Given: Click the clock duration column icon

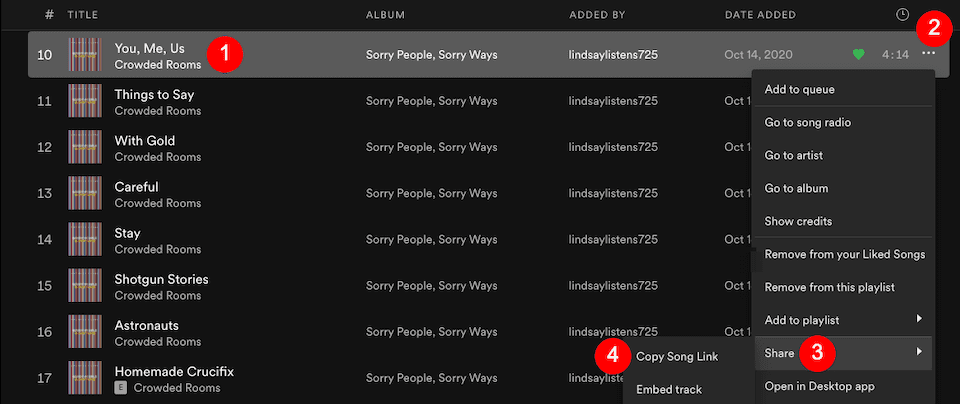Looking at the screenshot, I should pyautogui.click(x=902, y=15).
